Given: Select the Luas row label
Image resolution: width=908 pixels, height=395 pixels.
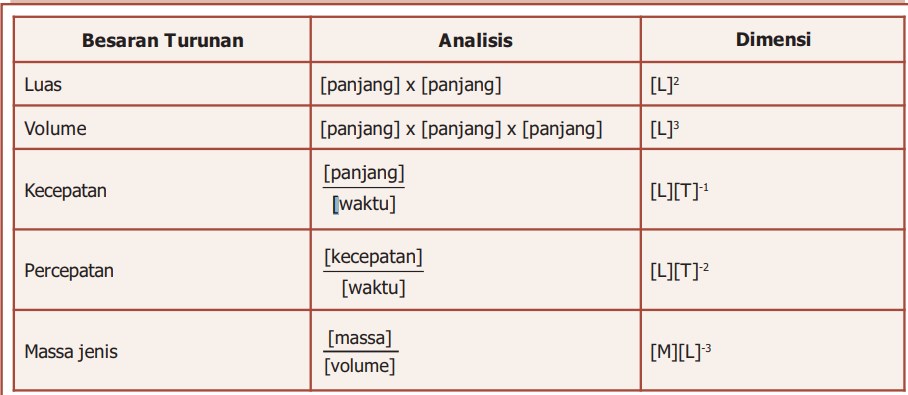Looking at the screenshot, I should pos(43,85).
